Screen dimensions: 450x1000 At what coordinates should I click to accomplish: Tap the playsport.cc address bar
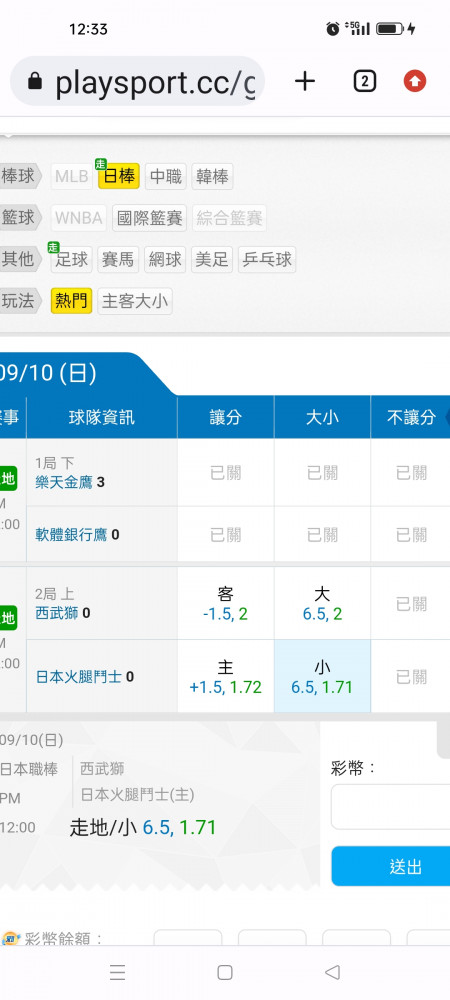138,81
